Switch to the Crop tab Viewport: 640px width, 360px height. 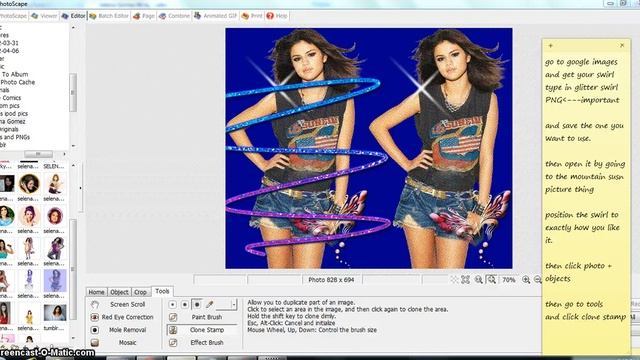[140, 292]
